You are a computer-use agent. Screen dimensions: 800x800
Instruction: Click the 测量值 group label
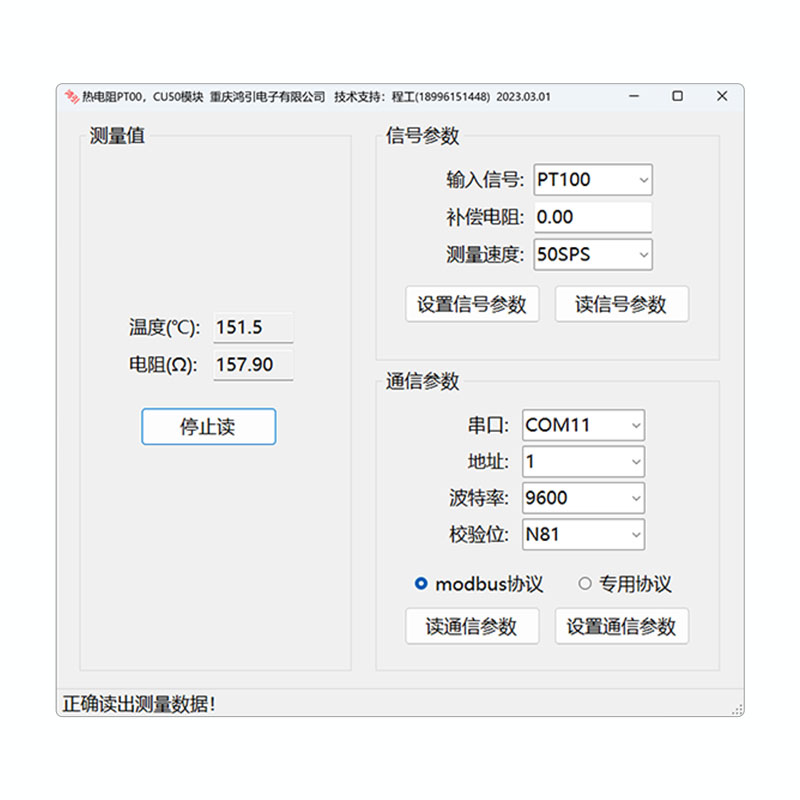(x=117, y=136)
